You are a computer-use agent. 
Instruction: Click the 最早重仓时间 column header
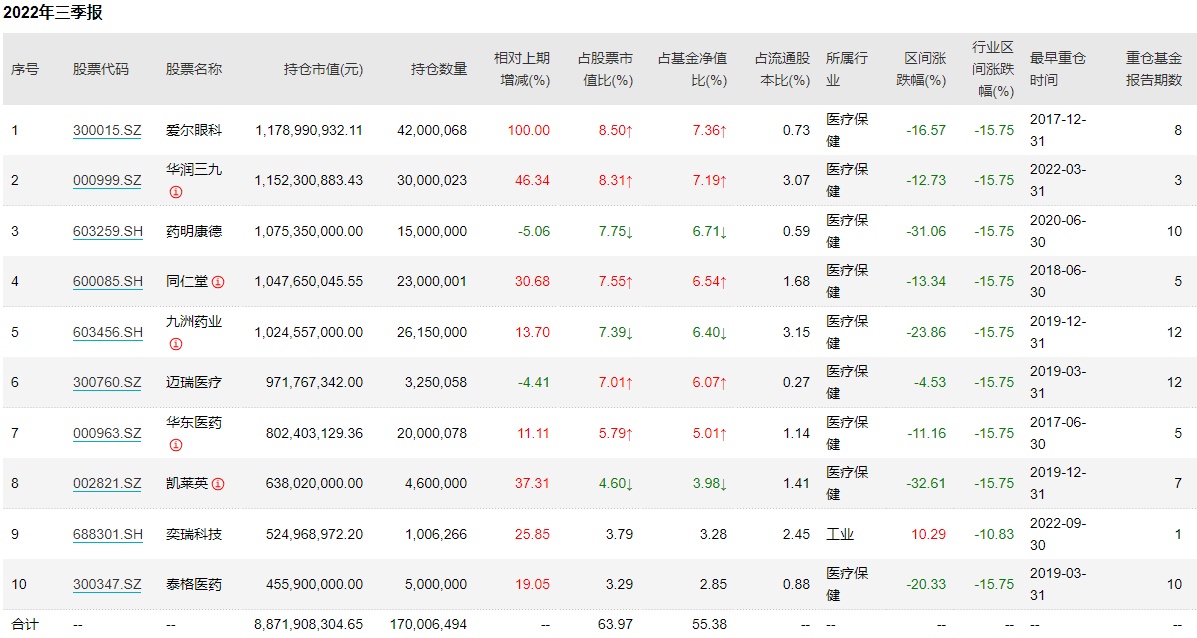pyautogui.click(x=1058, y=69)
